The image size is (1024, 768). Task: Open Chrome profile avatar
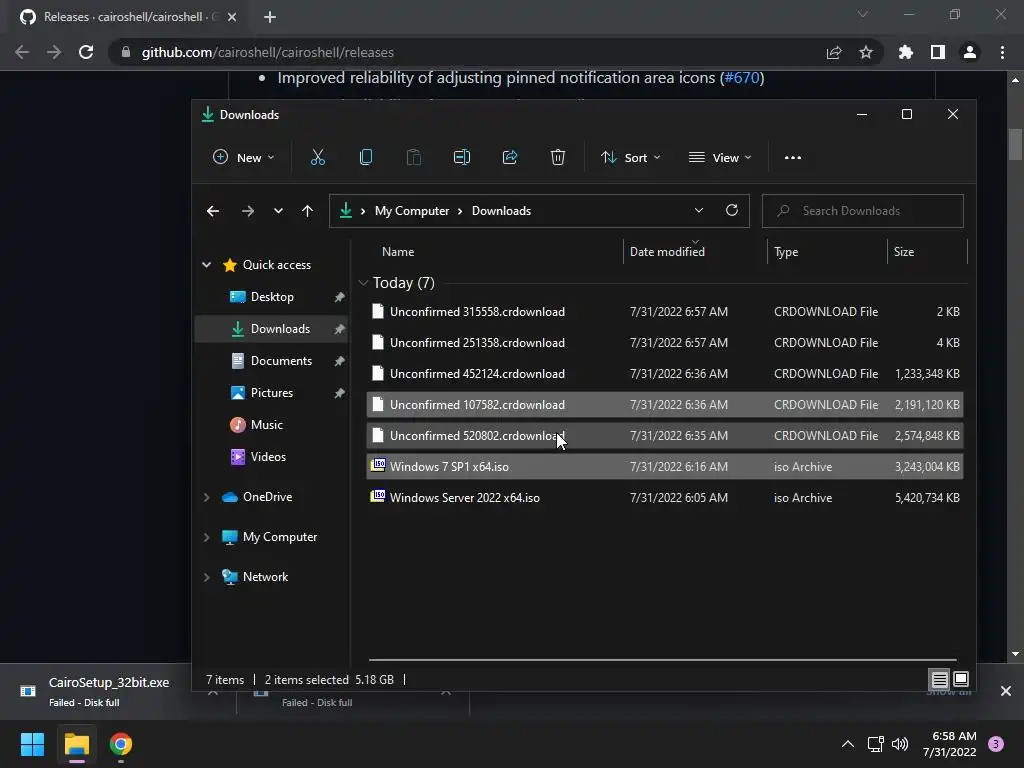970,52
